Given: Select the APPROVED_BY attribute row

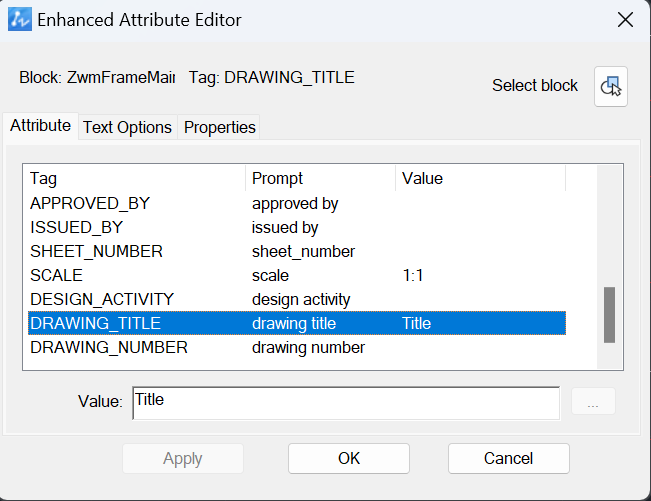Looking at the screenshot, I should click(x=297, y=203).
